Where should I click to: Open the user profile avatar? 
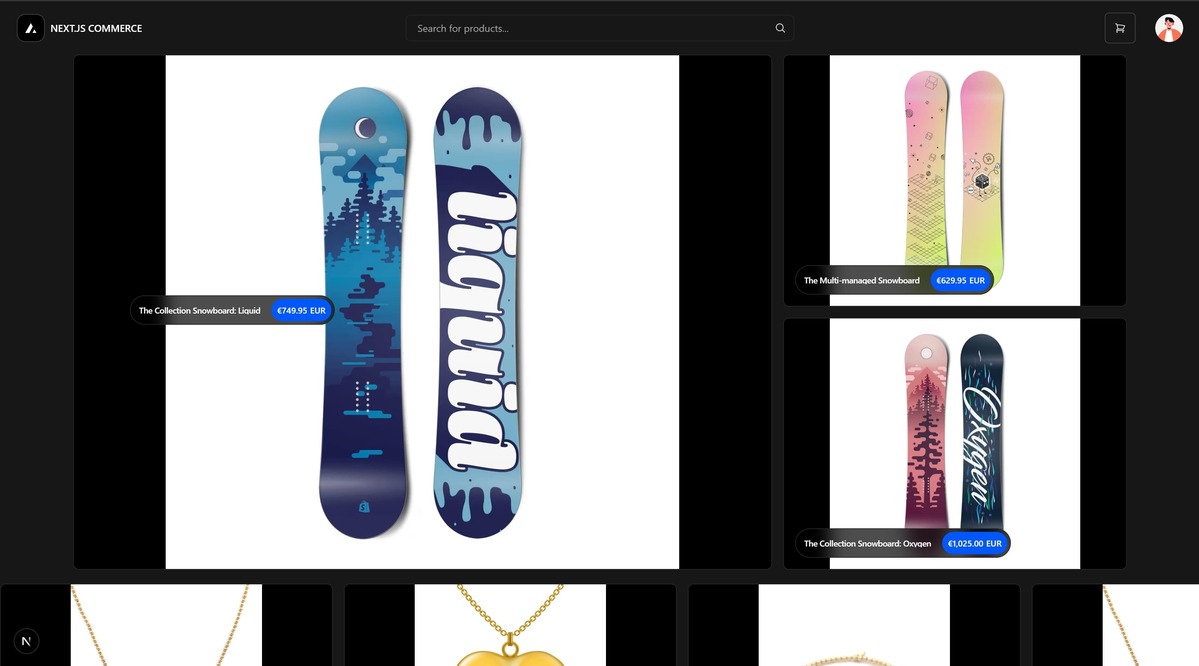[x=1168, y=28]
